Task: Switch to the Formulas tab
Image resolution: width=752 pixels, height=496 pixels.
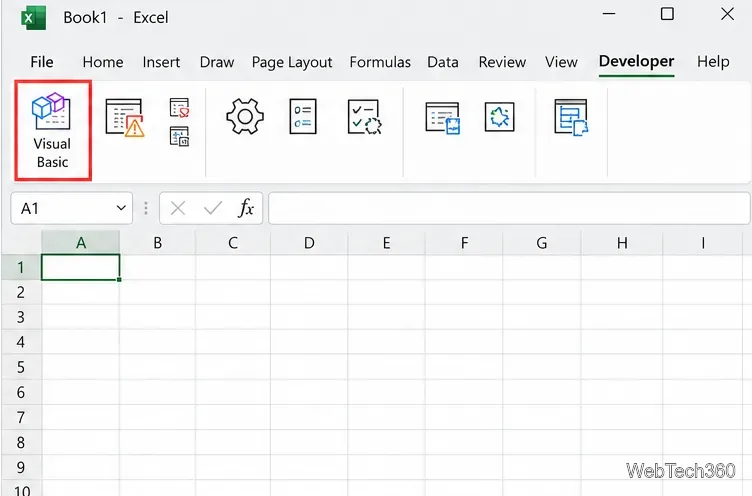Action: point(380,62)
